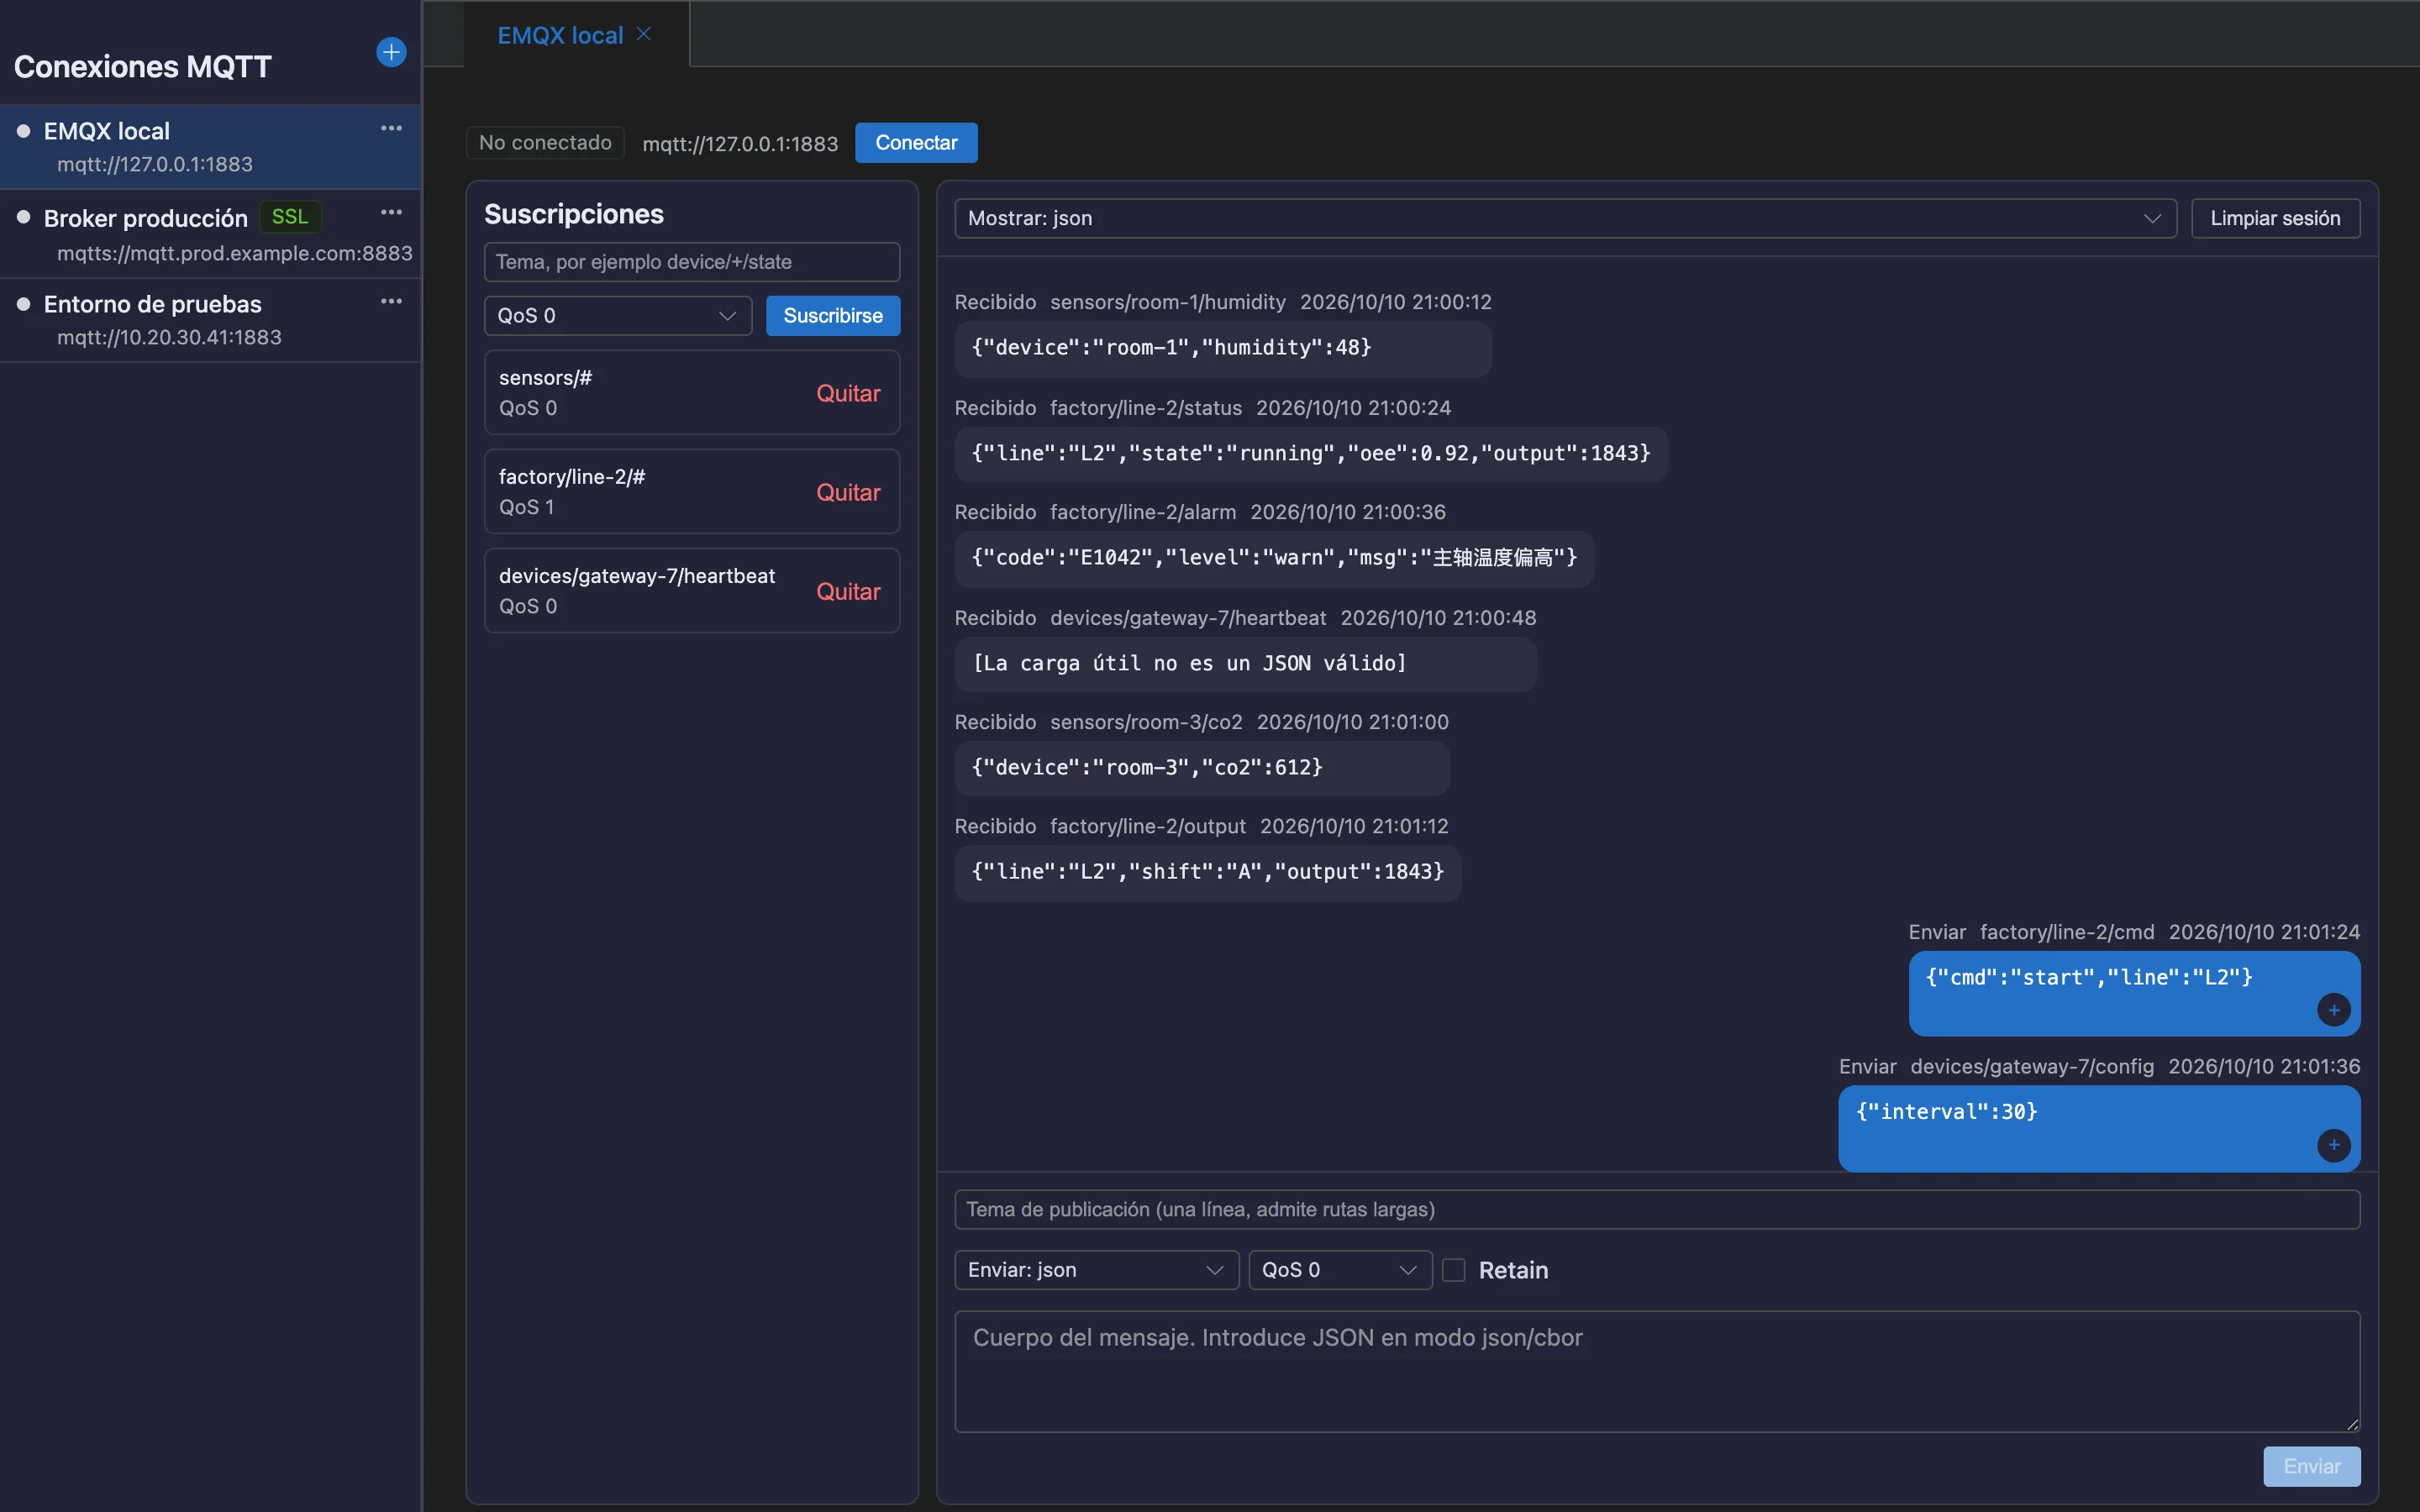Click the shift A output message payload

1208,872
